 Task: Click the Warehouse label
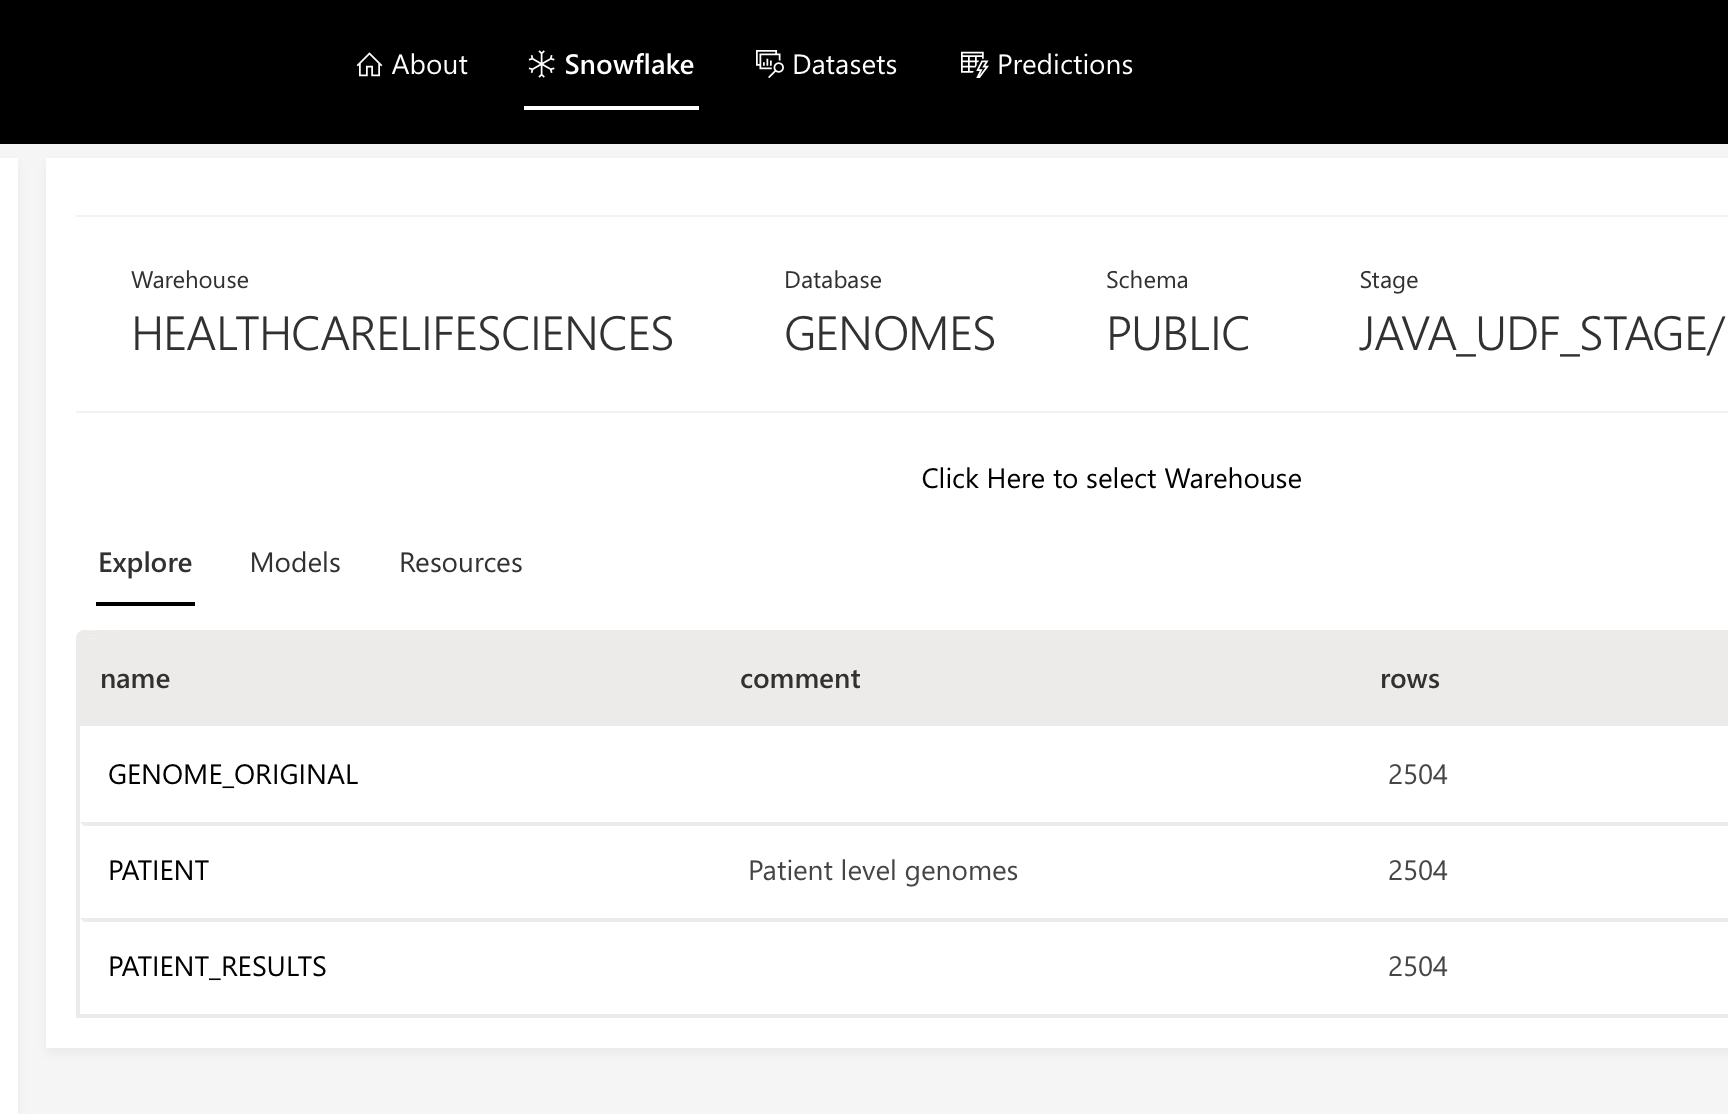pyautogui.click(x=190, y=280)
